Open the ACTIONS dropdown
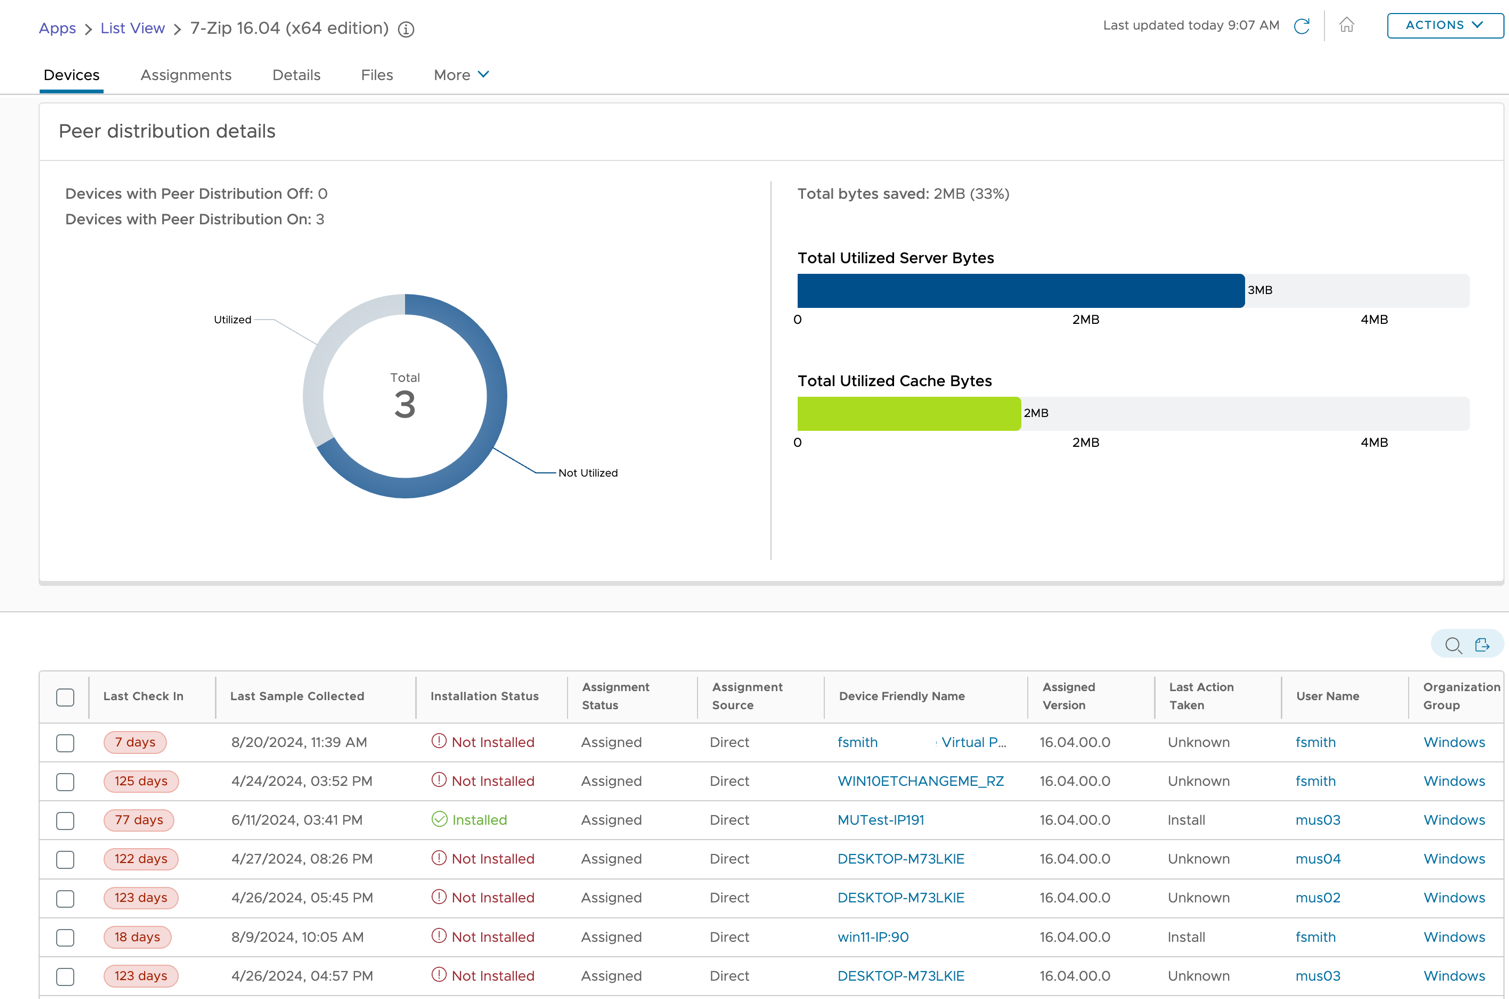Screen dimensions: 1509x999 coord(1444,25)
